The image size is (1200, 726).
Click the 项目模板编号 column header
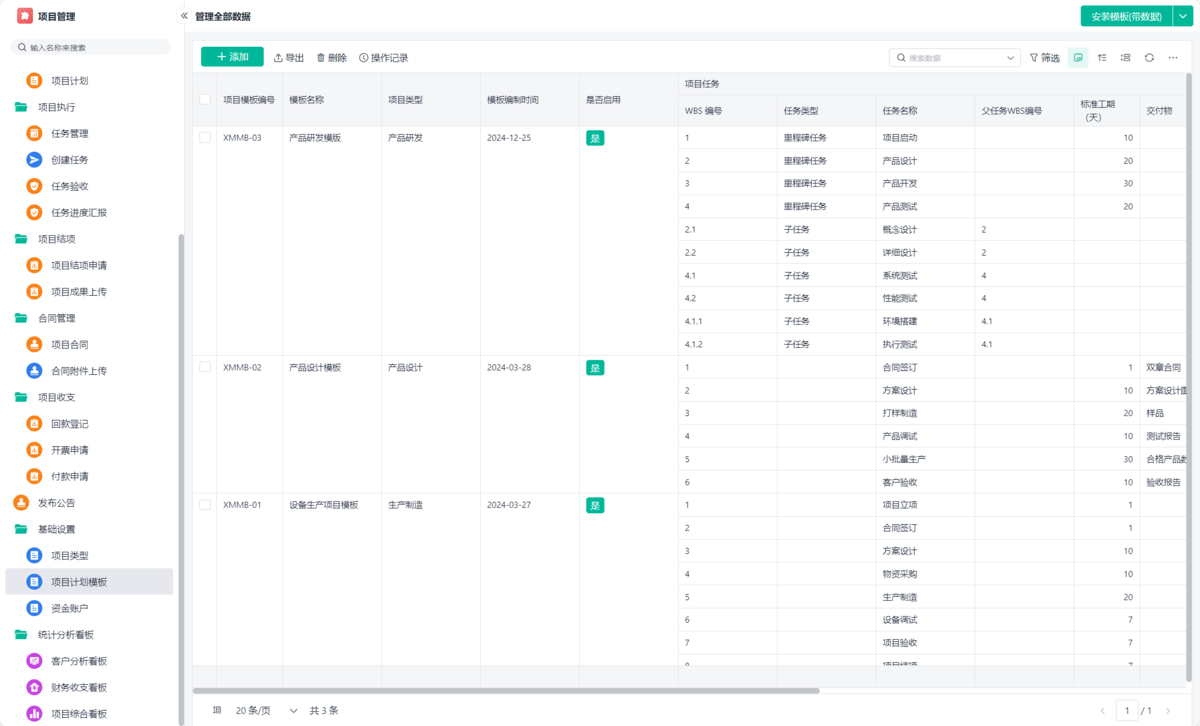(x=249, y=100)
